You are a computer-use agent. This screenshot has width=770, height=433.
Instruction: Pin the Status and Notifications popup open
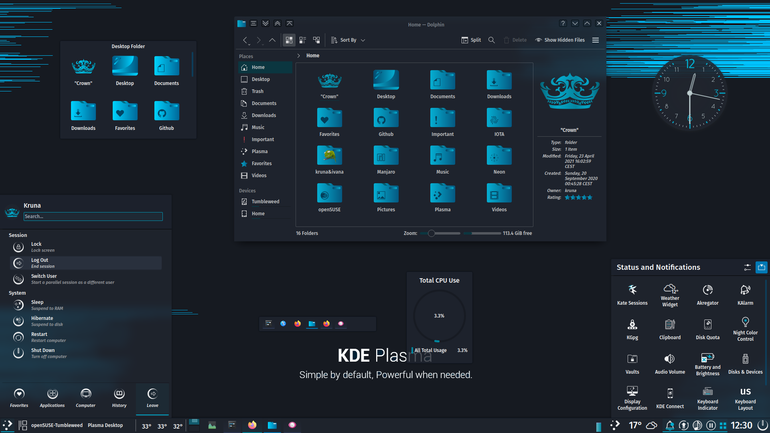(x=761, y=267)
